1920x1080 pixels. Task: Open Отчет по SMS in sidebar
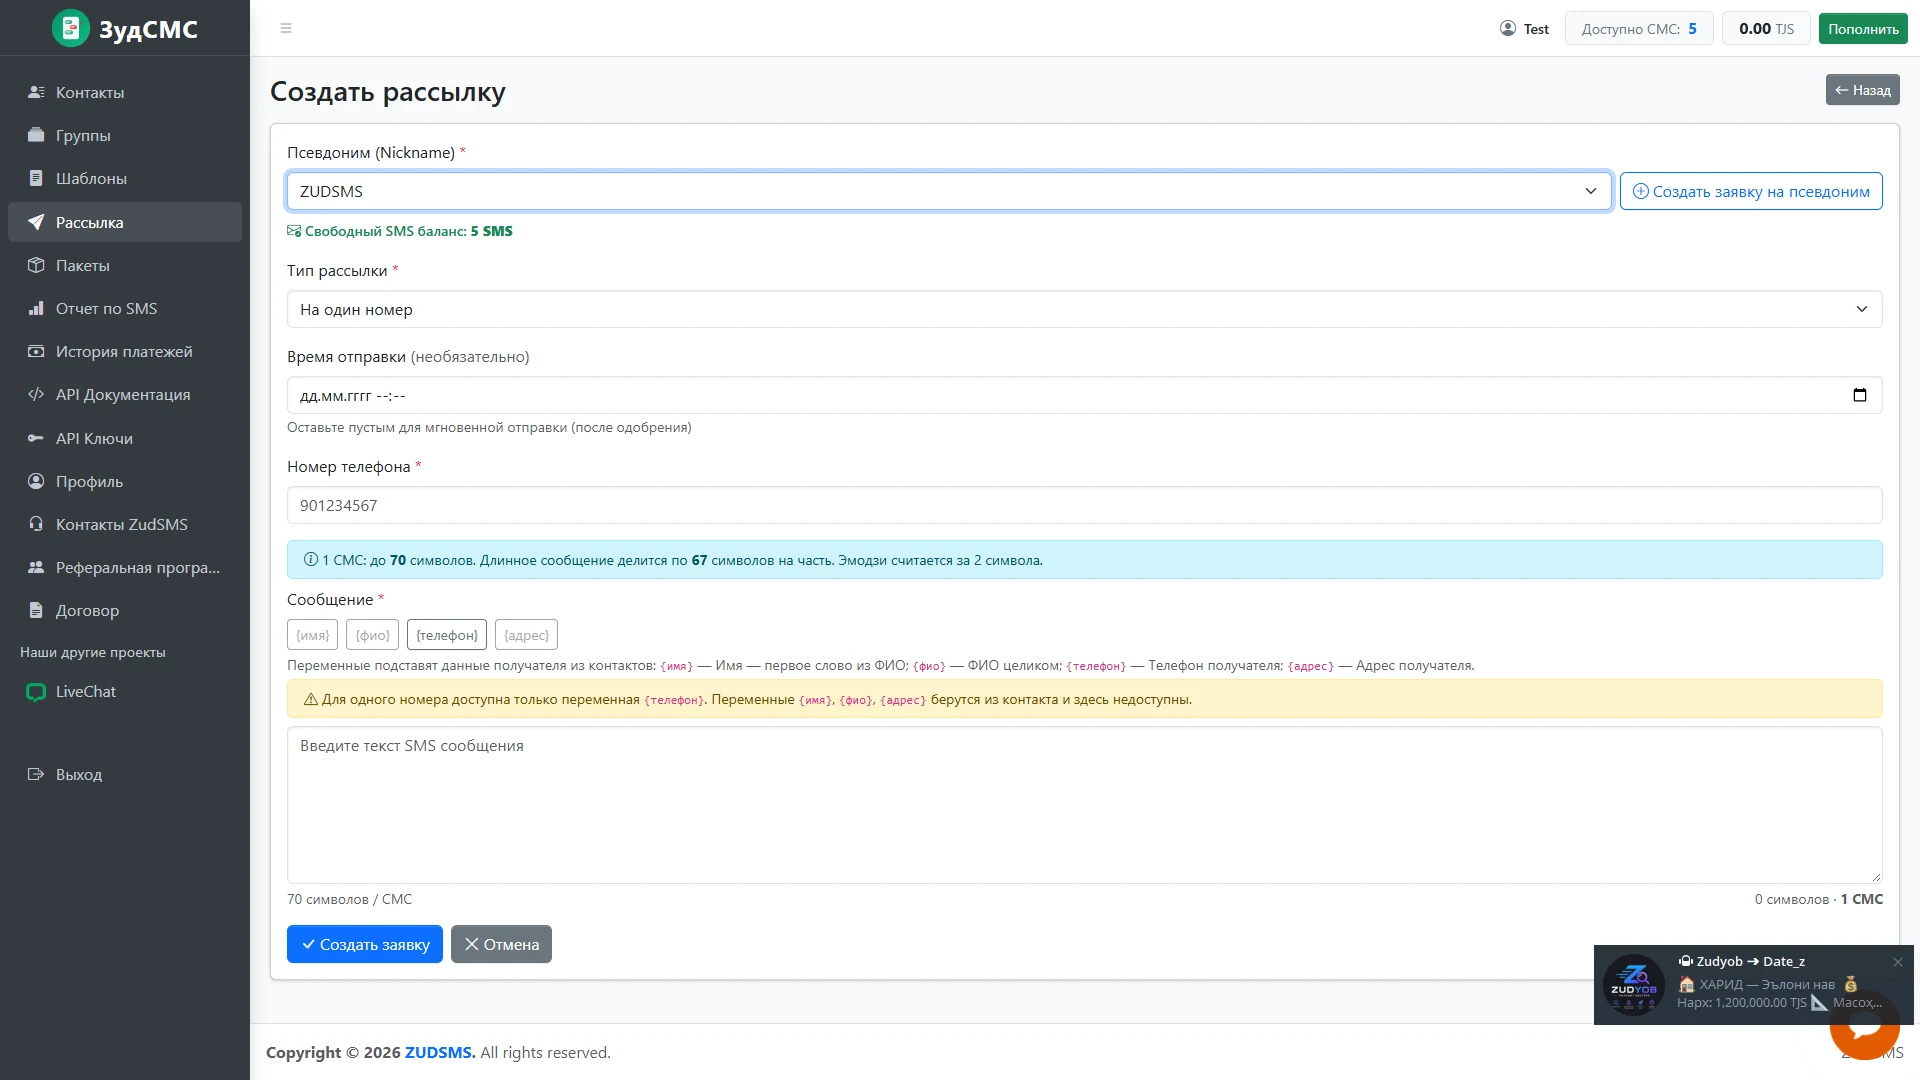point(125,308)
